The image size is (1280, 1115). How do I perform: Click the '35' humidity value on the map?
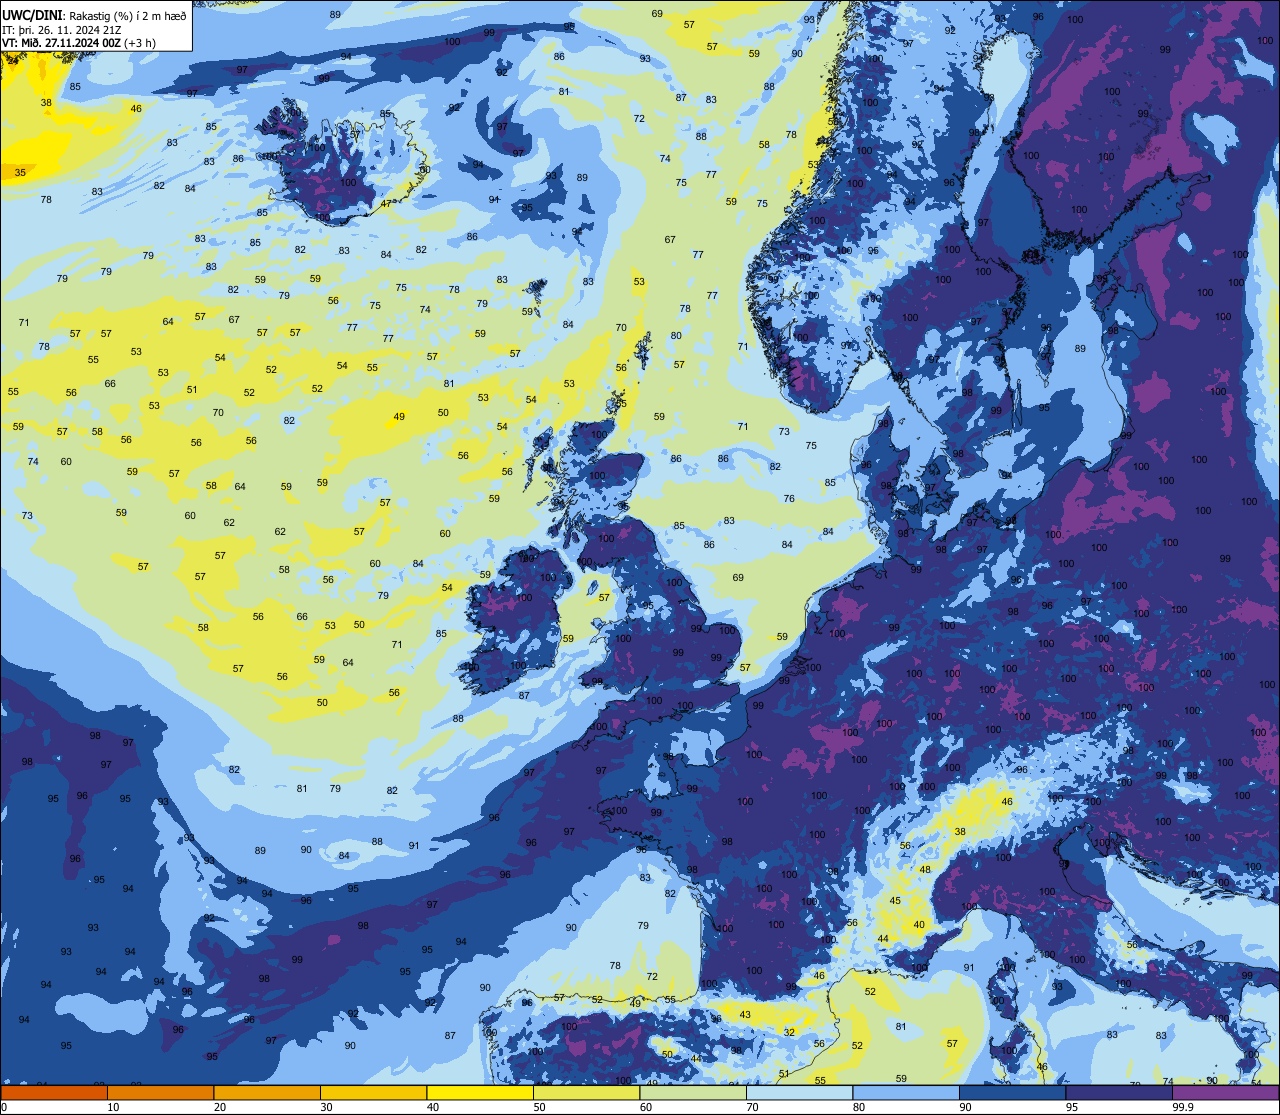coord(20,172)
